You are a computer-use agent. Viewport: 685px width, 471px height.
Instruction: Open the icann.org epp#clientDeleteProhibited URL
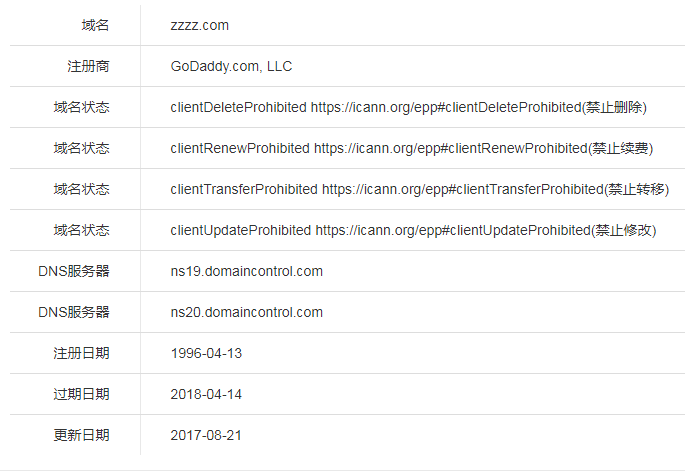(446, 107)
